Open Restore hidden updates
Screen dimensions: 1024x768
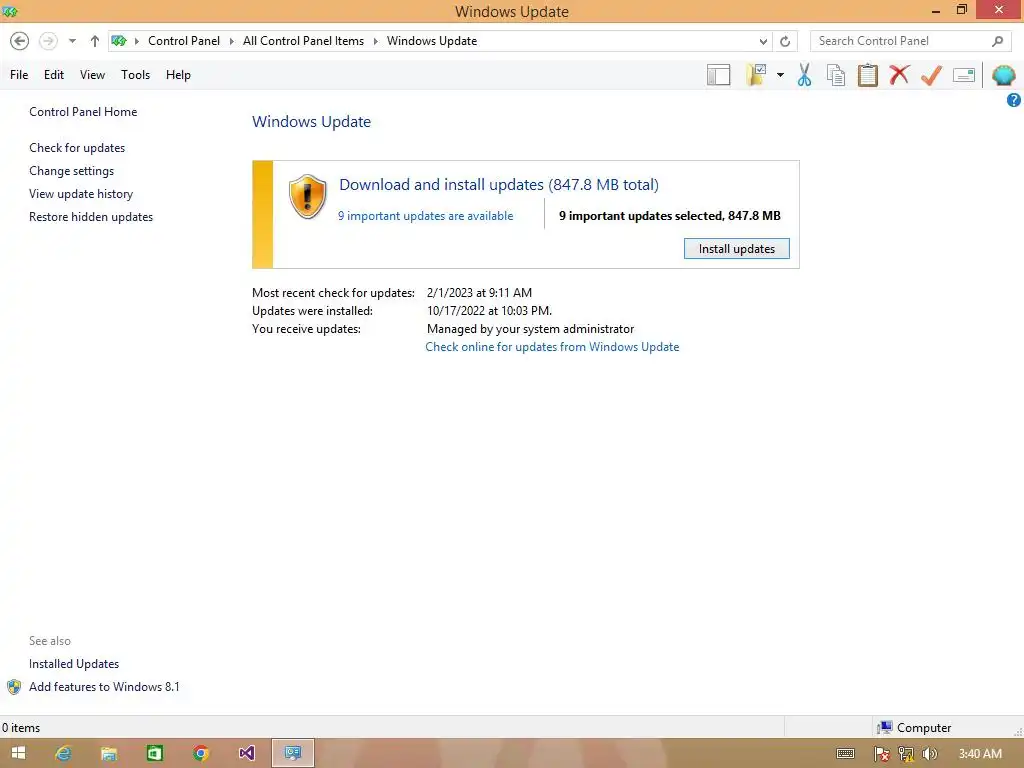(91, 217)
